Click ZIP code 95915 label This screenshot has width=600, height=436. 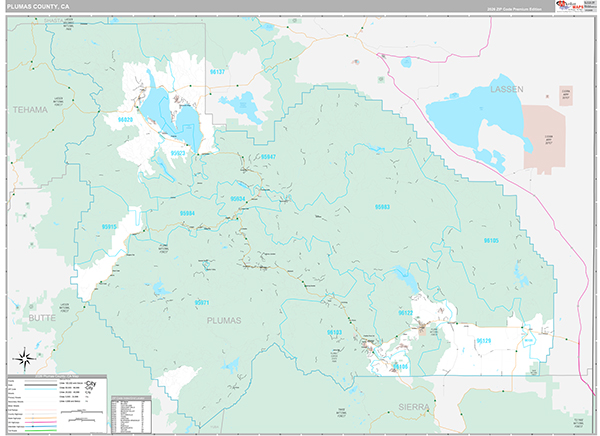pos(109,227)
